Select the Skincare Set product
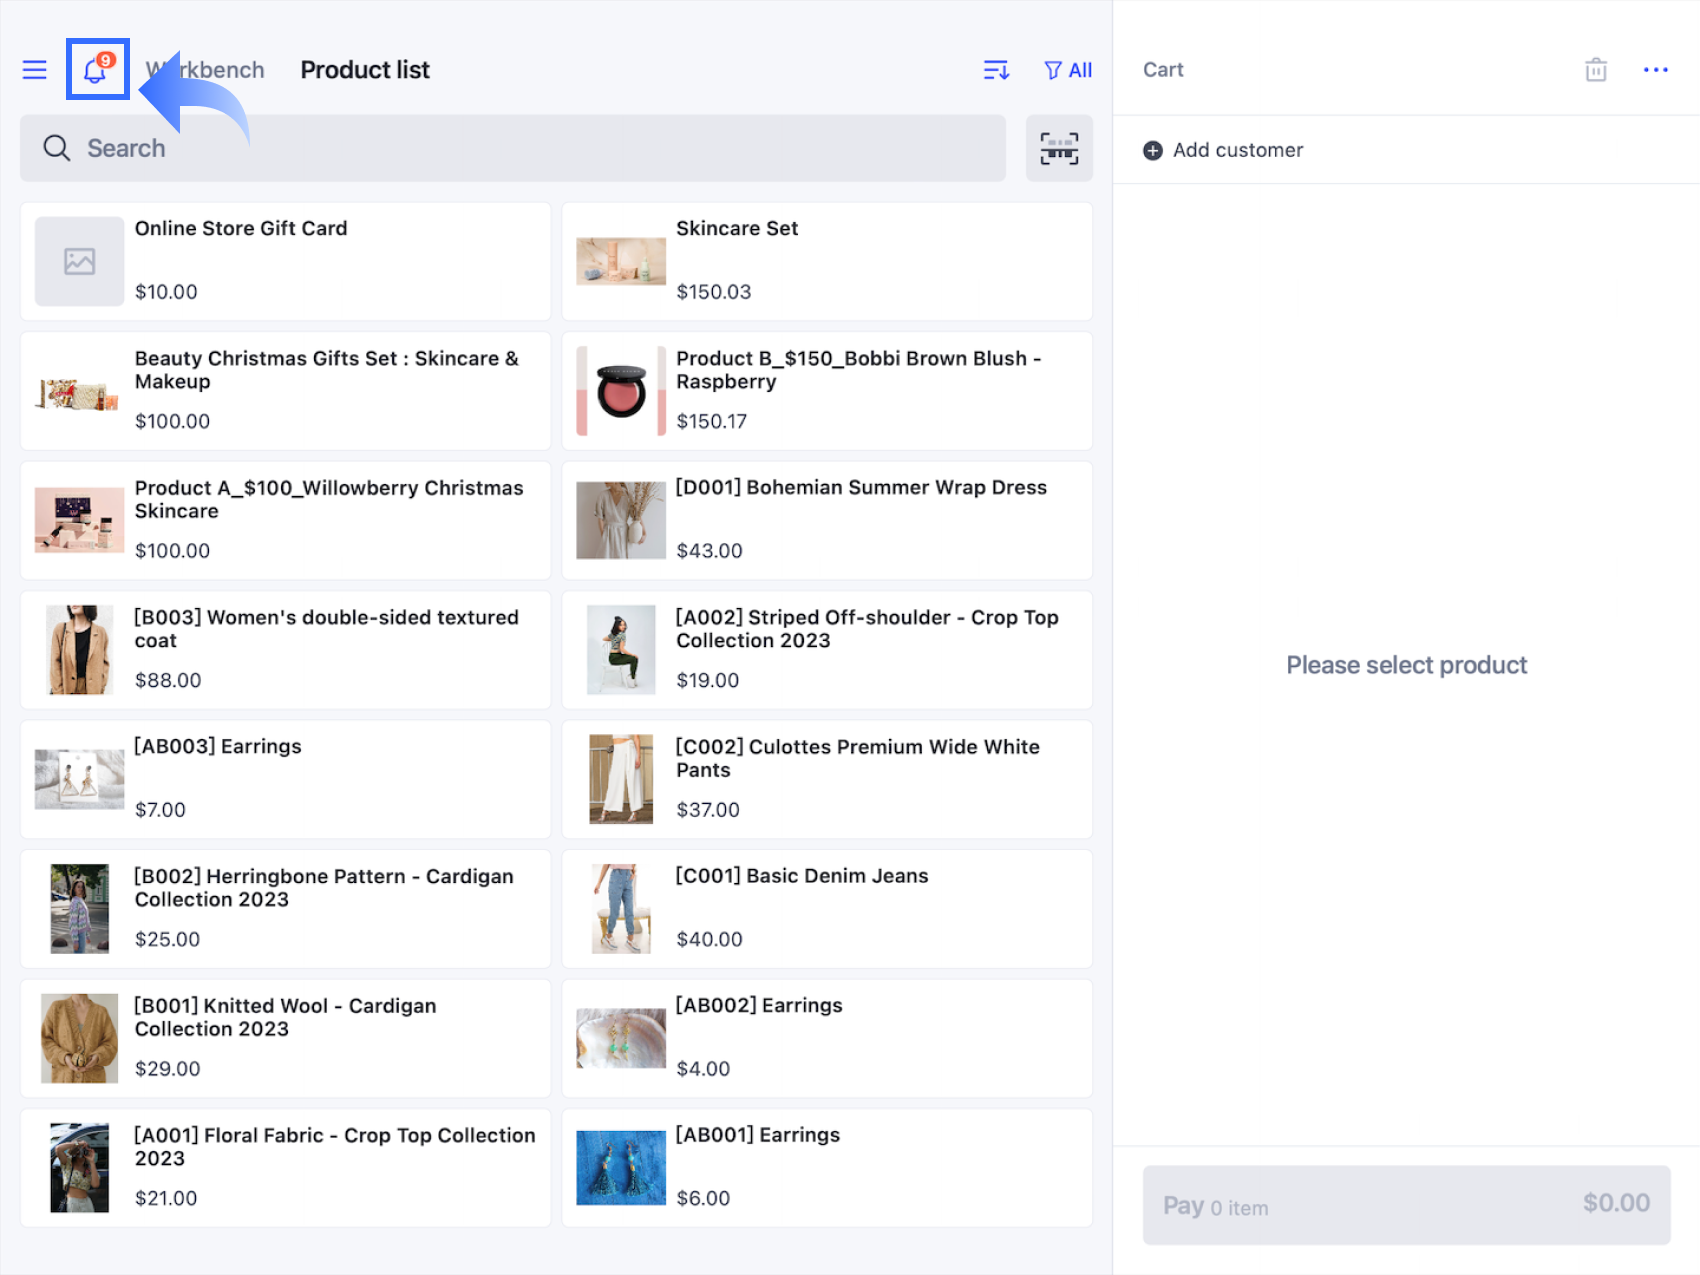Image resolution: width=1700 pixels, height=1275 pixels. coord(827,261)
